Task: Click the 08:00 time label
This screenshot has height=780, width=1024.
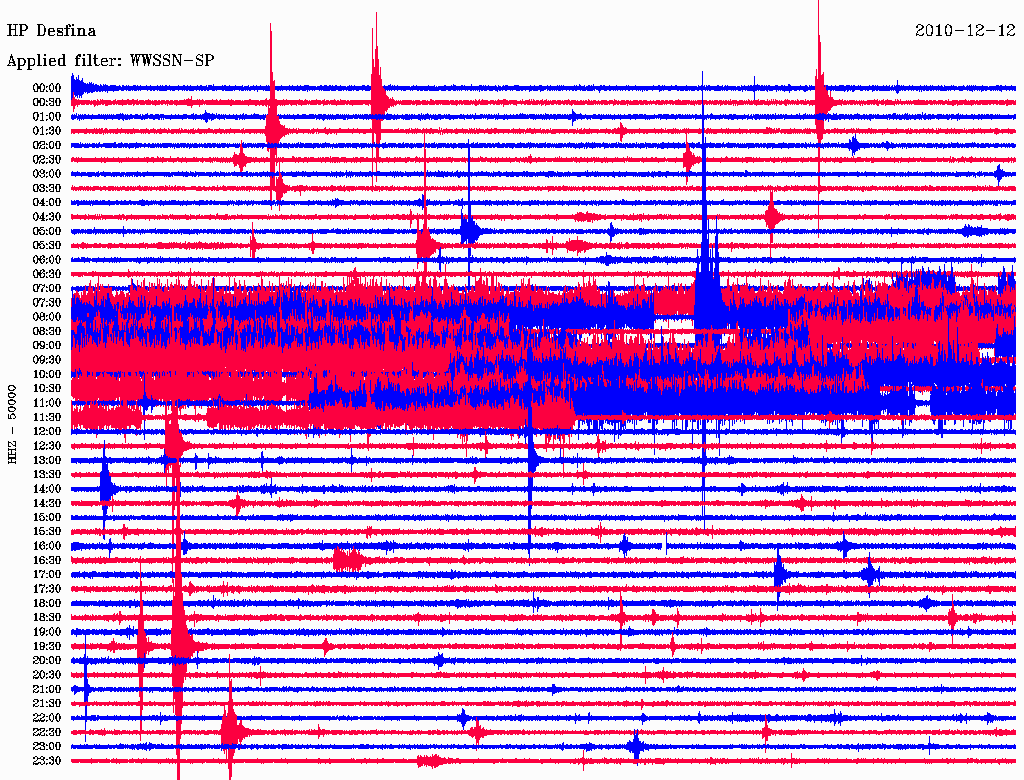Action: [47, 317]
